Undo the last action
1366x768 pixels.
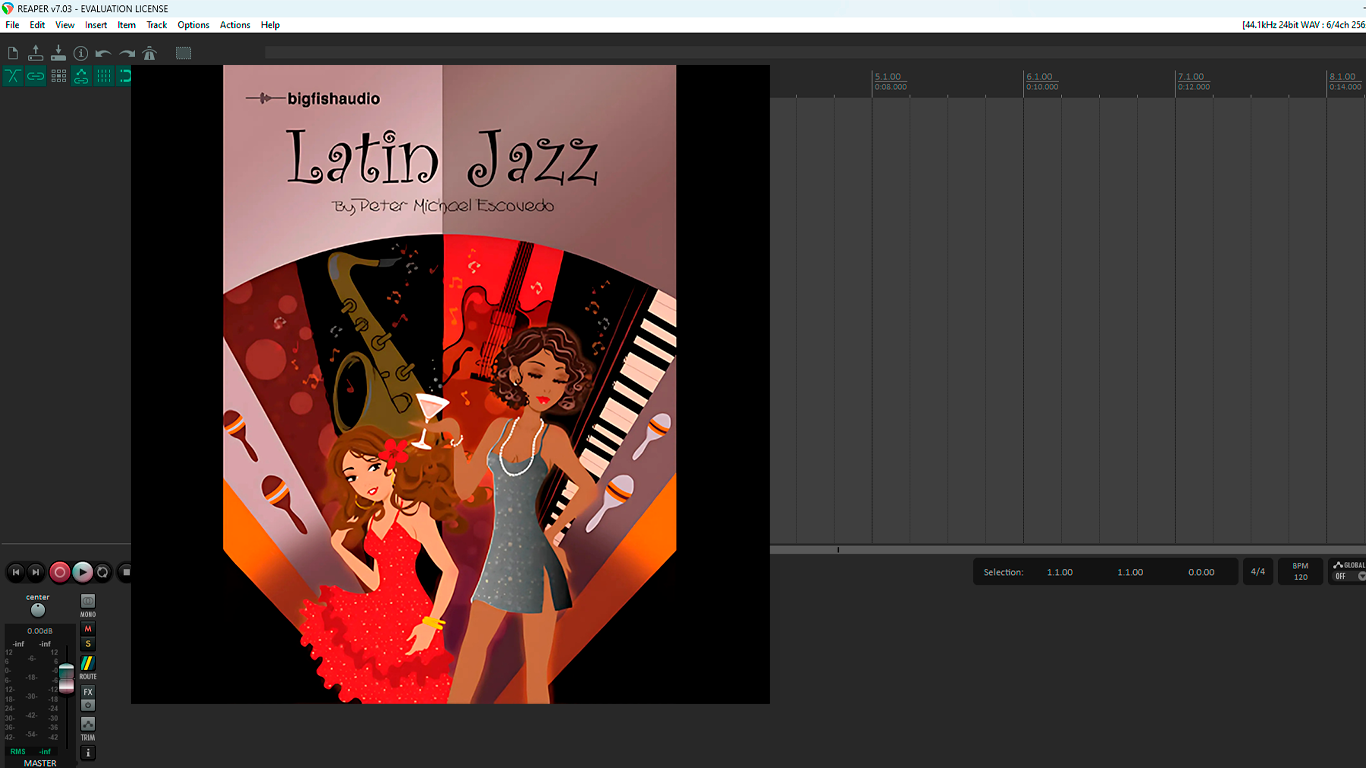click(x=103, y=53)
